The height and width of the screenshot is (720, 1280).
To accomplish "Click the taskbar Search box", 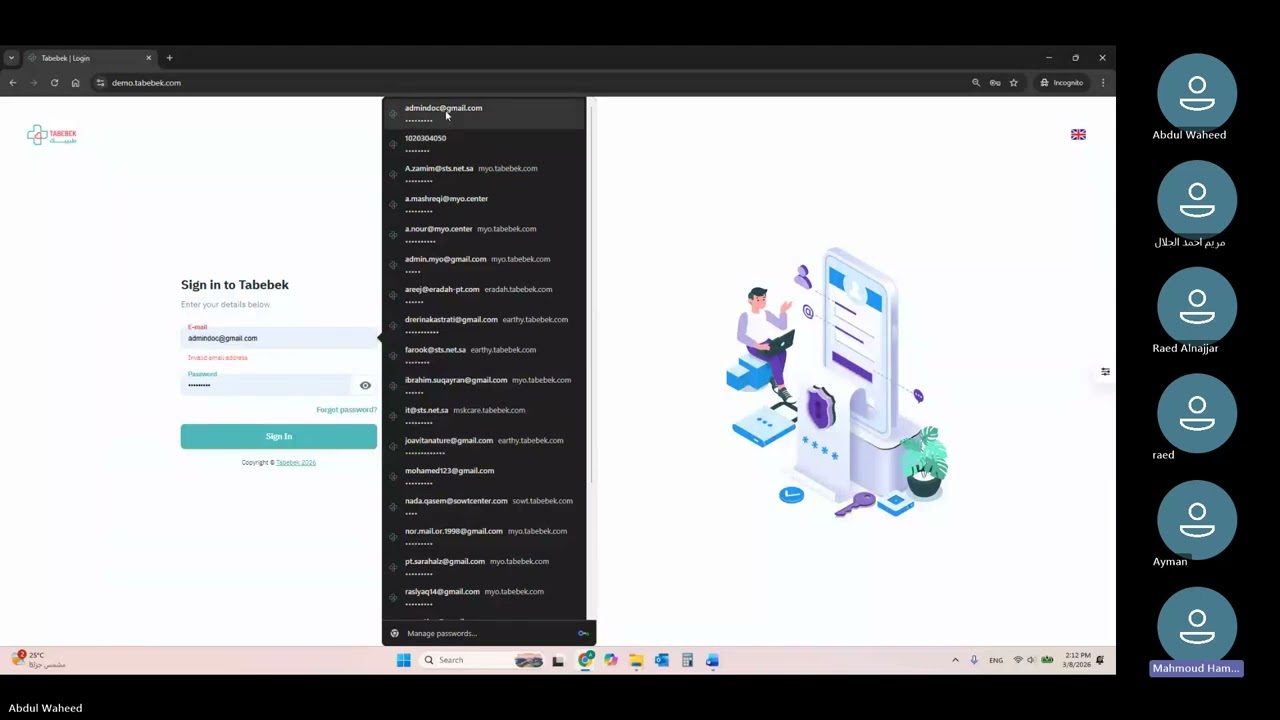I will click(x=482, y=660).
